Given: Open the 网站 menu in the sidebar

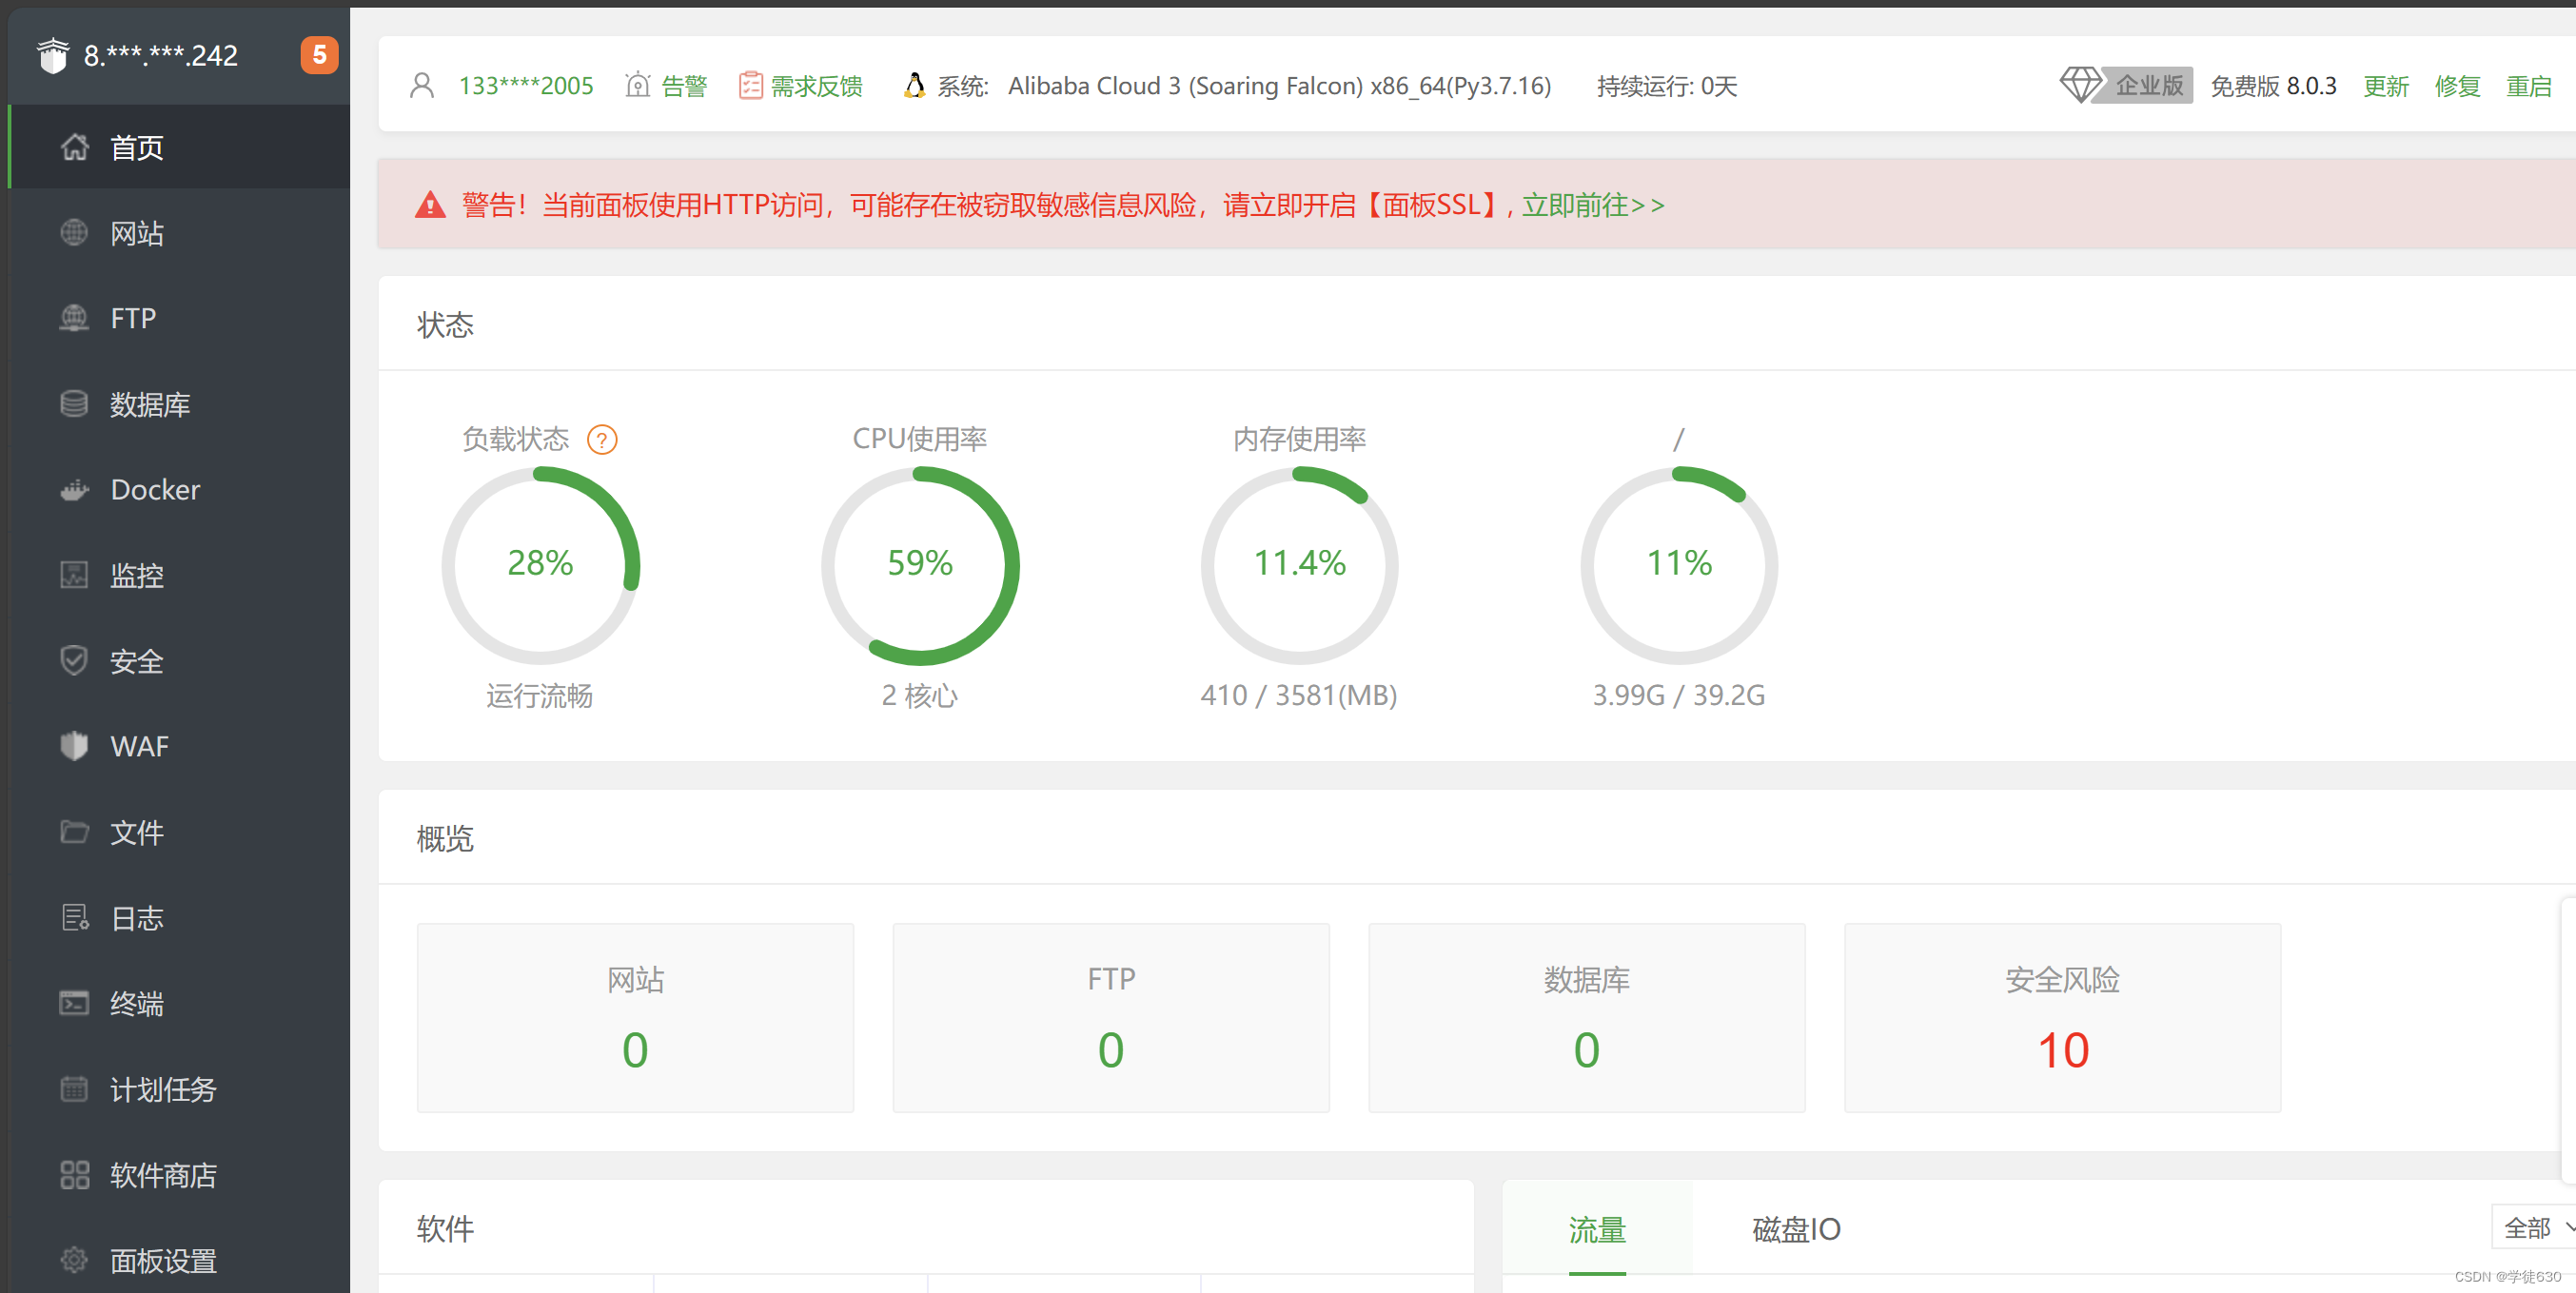Looking at the screenshot, I should tap(136, 233).
